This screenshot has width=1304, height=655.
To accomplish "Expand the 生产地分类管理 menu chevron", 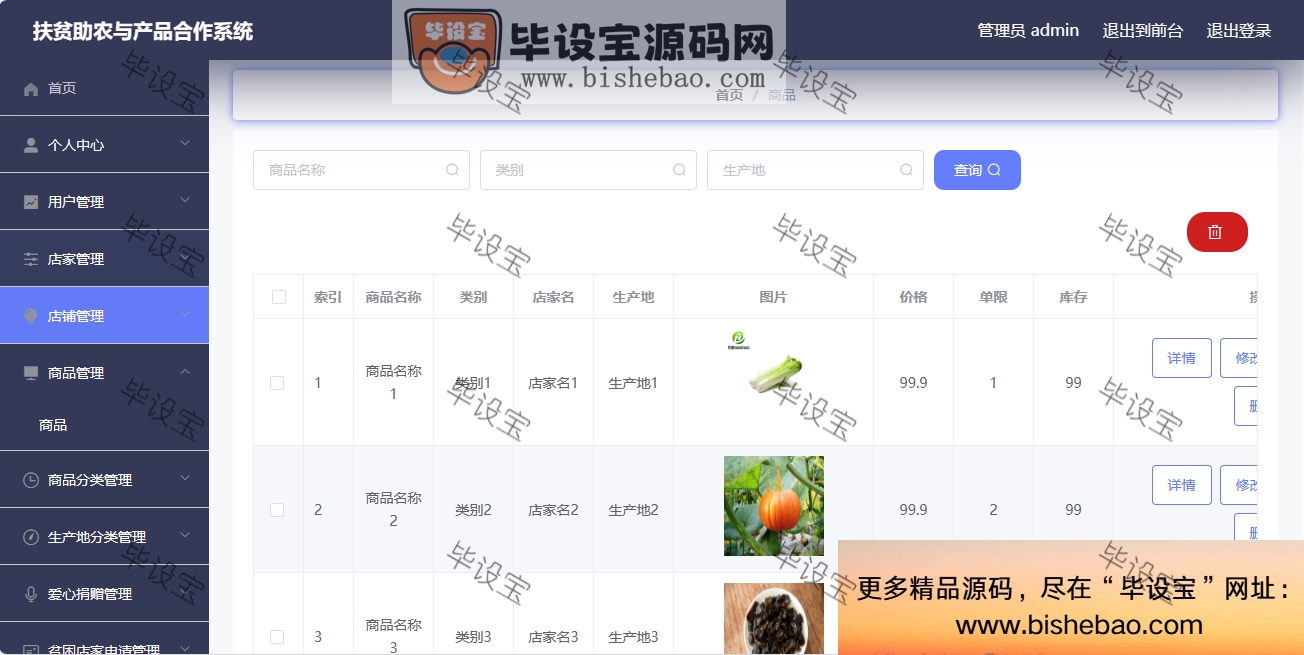I will [x=185, y=536].
